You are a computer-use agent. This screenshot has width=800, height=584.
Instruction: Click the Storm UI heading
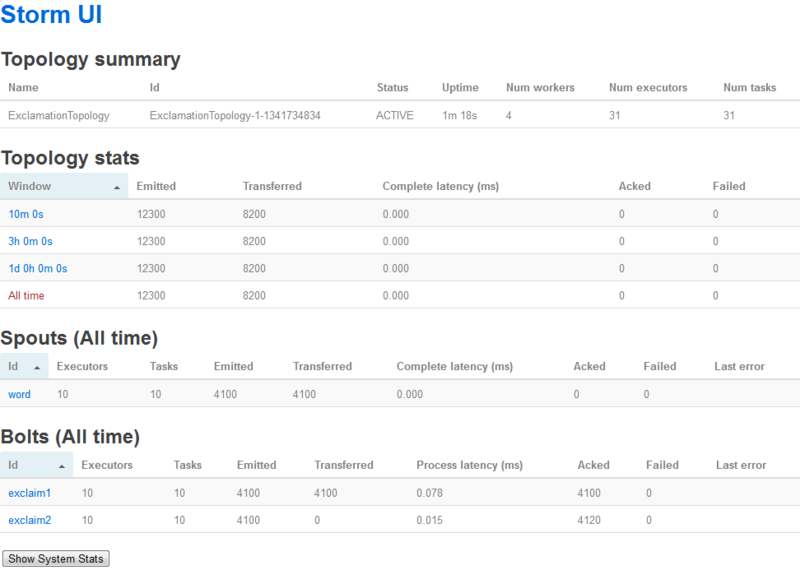pyautogui.click(x=50, y=15)
